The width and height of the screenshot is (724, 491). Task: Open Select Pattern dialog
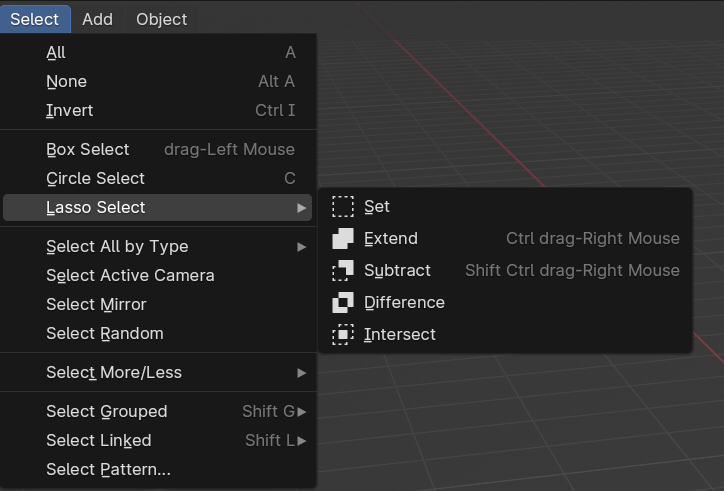tap(108, 470)
